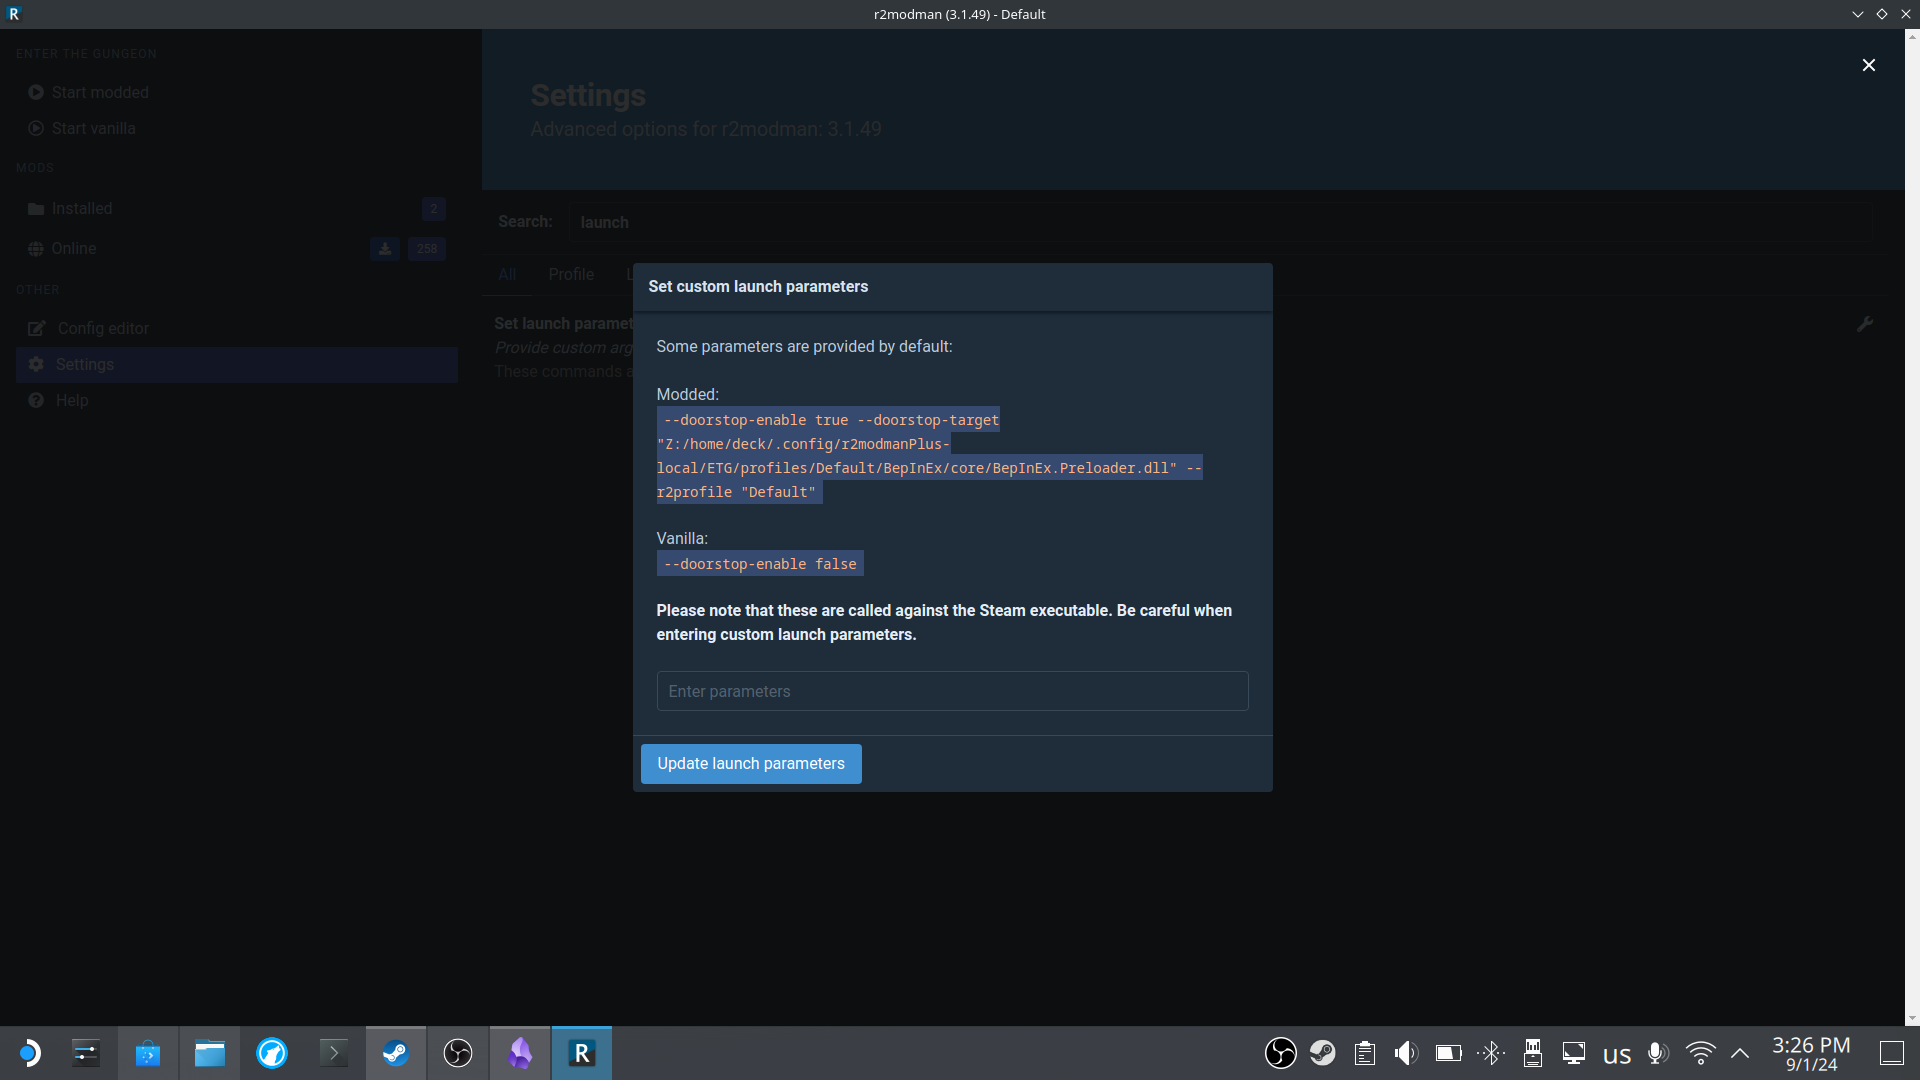
Task: Click the OBS system tray icon
Action: pyautogui.click(x=1280, y=1053)
